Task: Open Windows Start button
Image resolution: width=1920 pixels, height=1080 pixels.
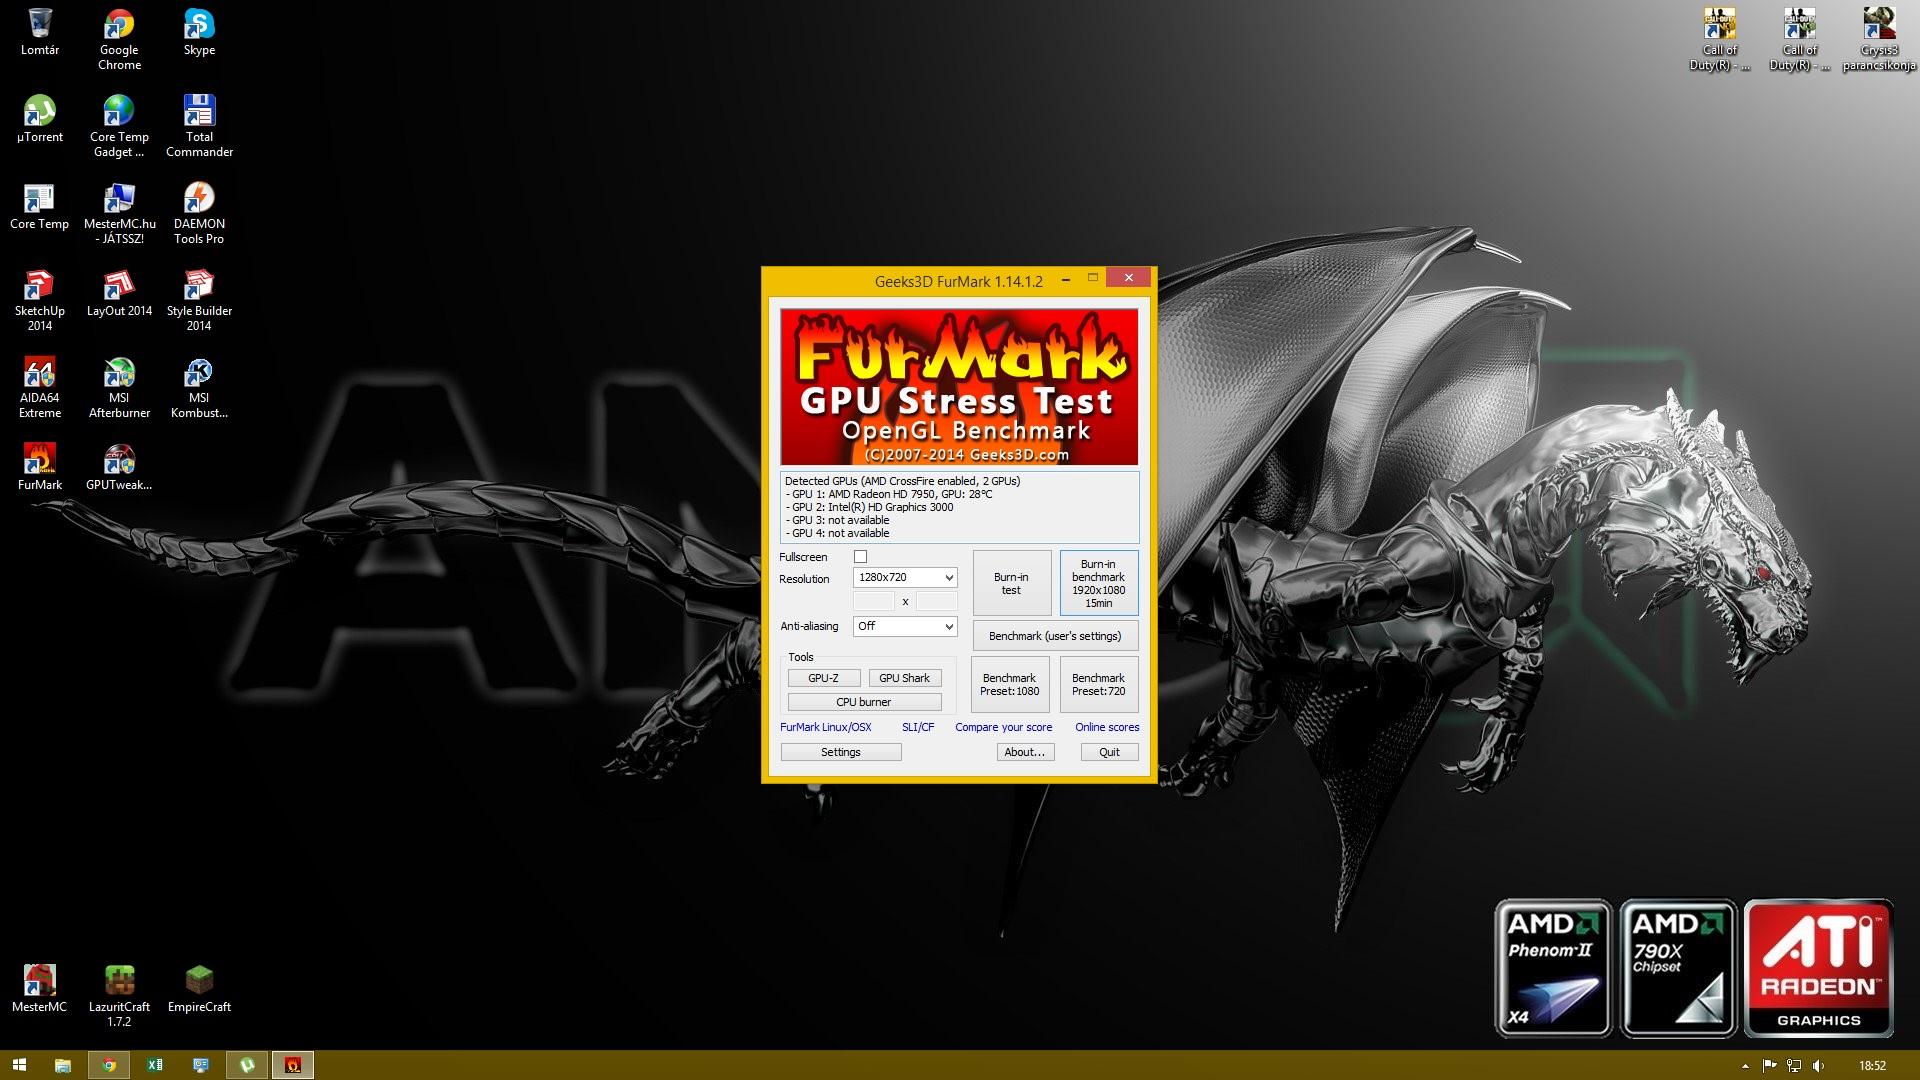Action: tap(19, 1065)
